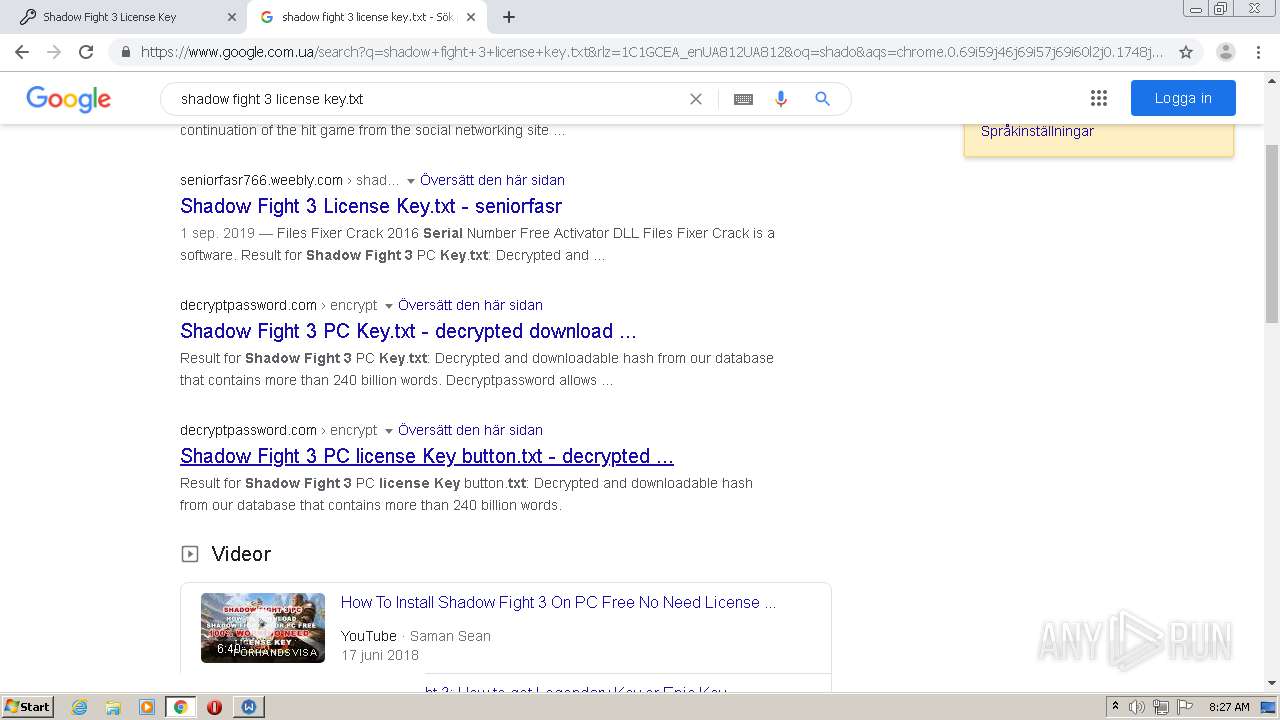This screenshot has height=720, width=1280.
Task: Open Shadow Fight 3 License Key.txt - seniorfasr
Action: [371, 206]
